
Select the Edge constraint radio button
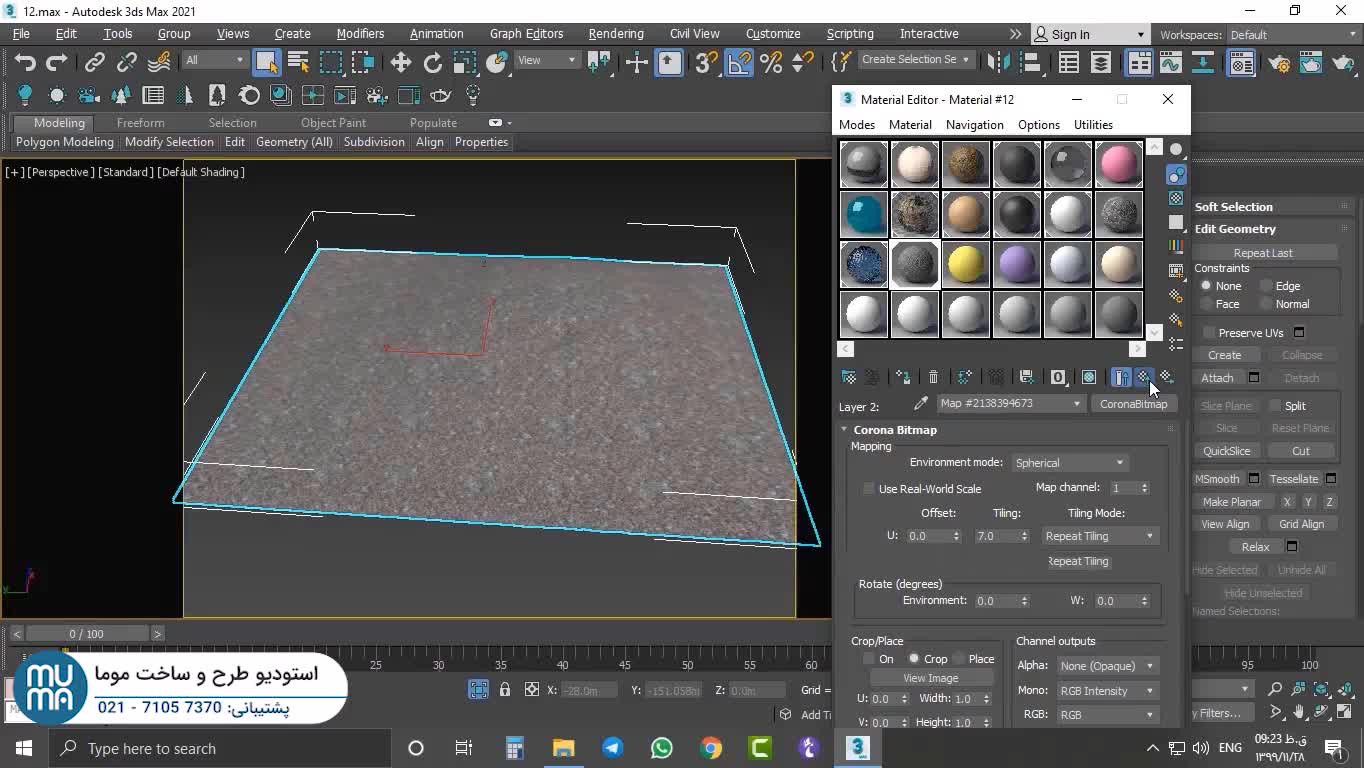pyautogui.click(x=1266, y=286)
